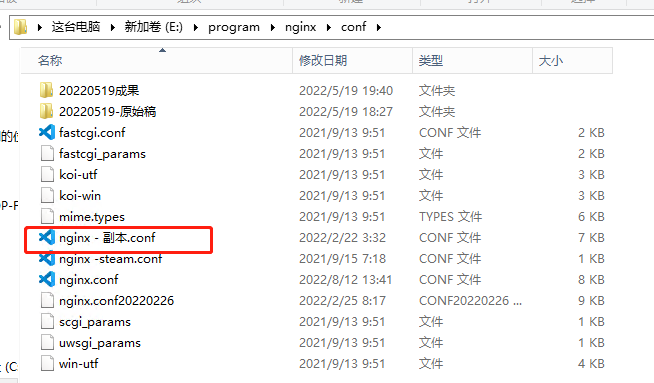
Task: Go to nginx folder in breadcrumb
Action: [300, 28]
